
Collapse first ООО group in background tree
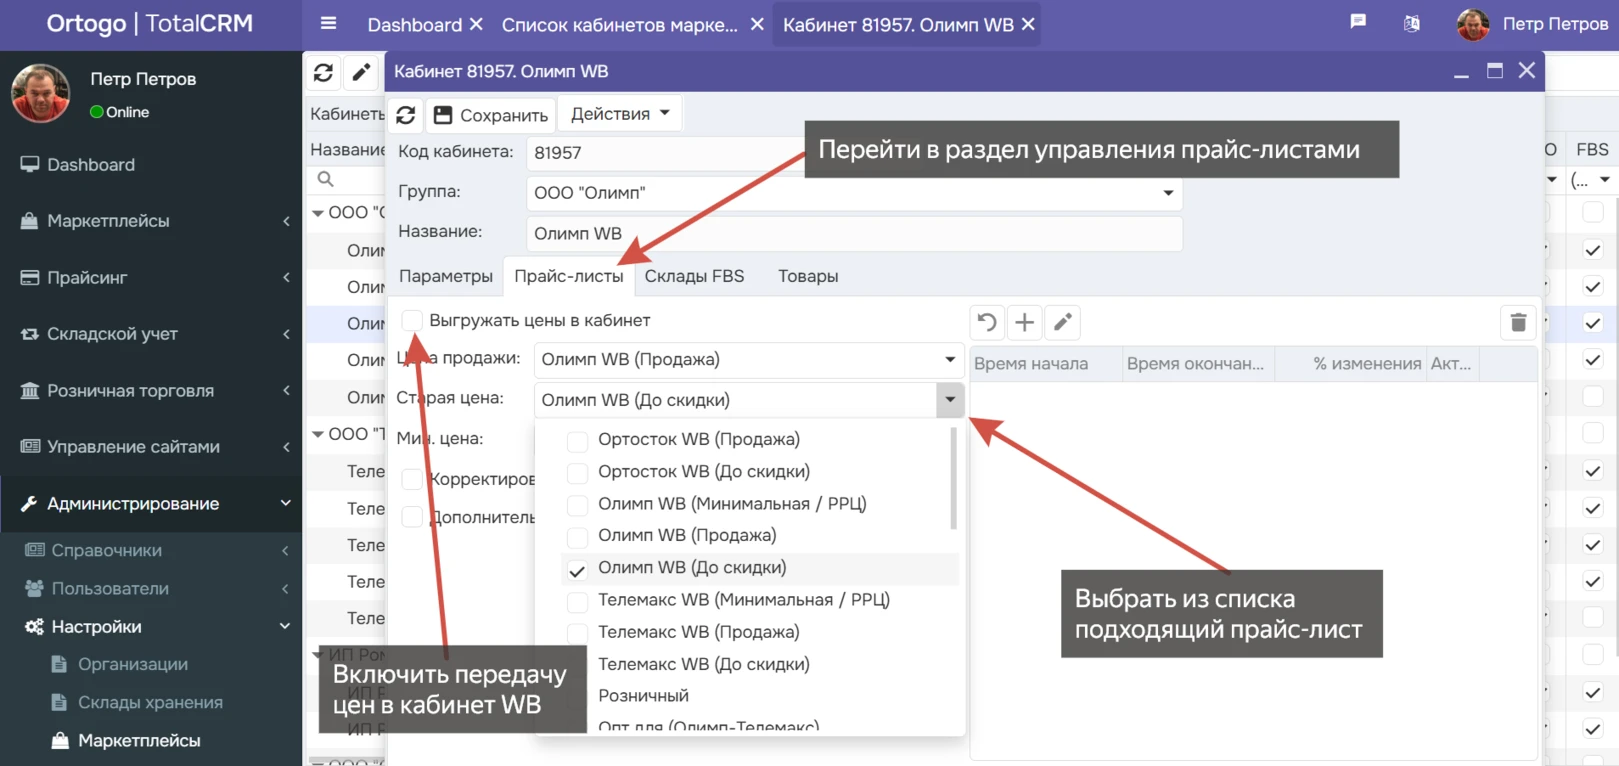(318, 212)
